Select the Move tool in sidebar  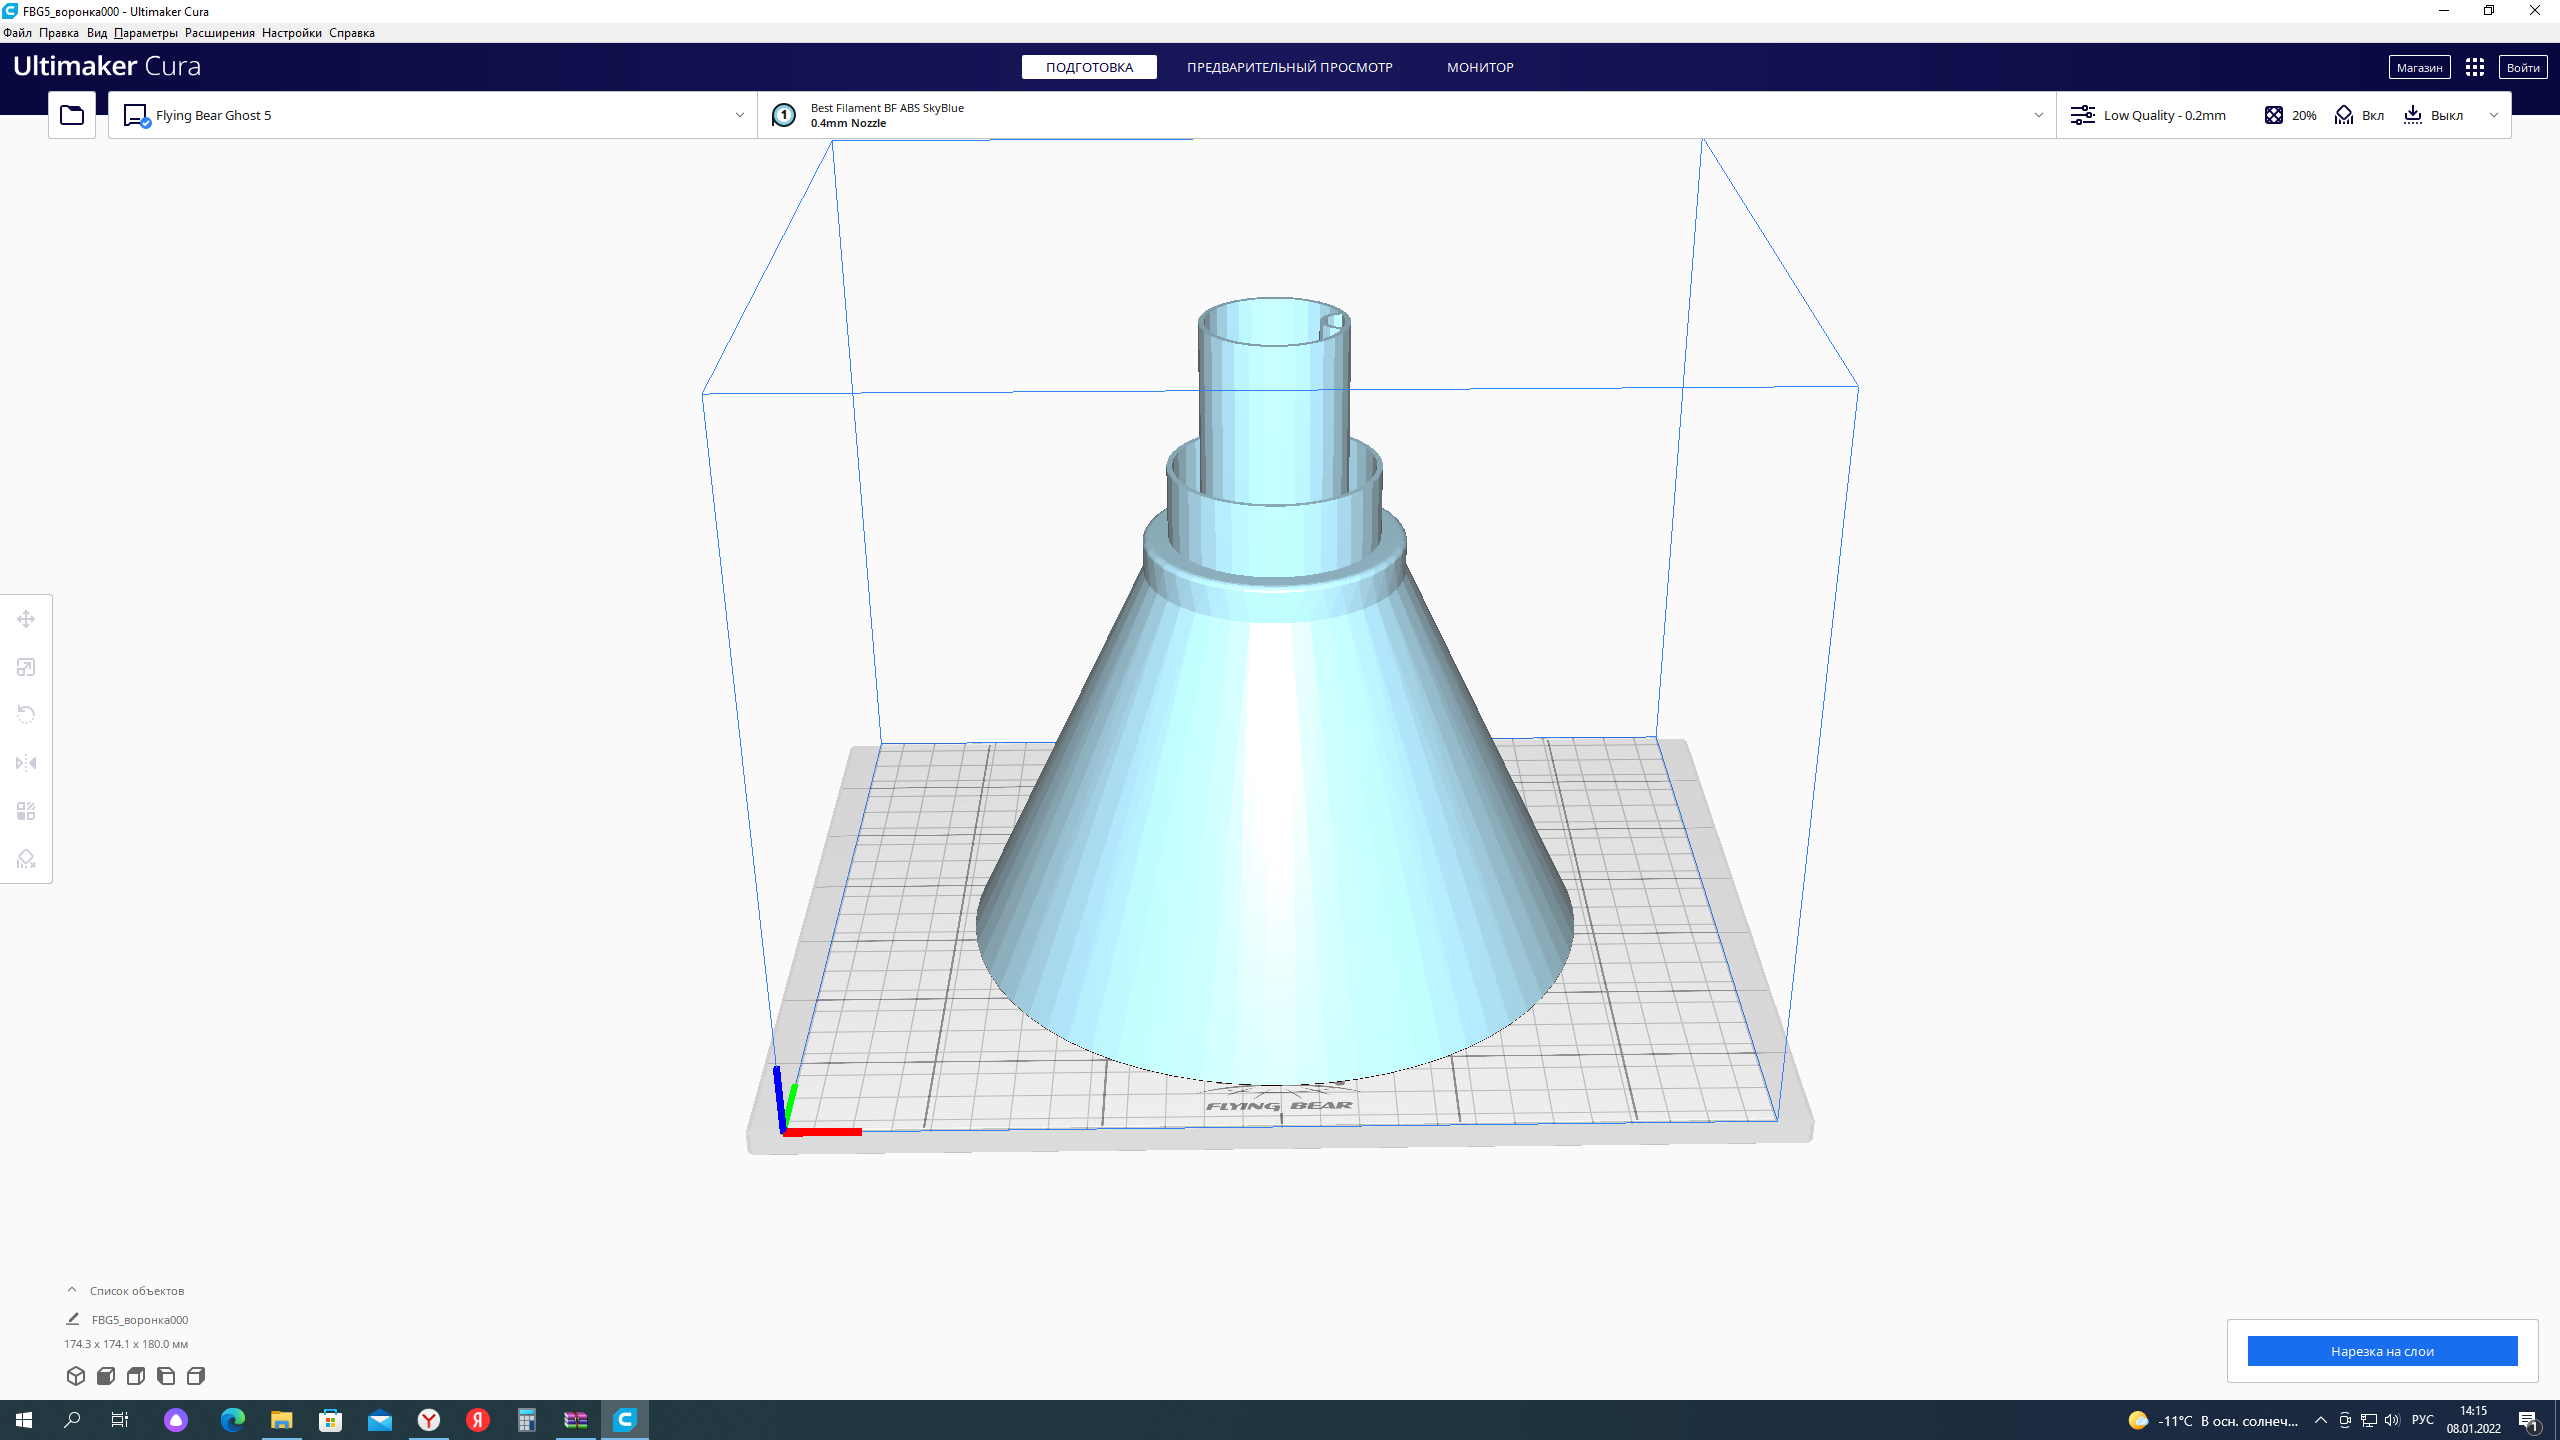click(26, 619)
